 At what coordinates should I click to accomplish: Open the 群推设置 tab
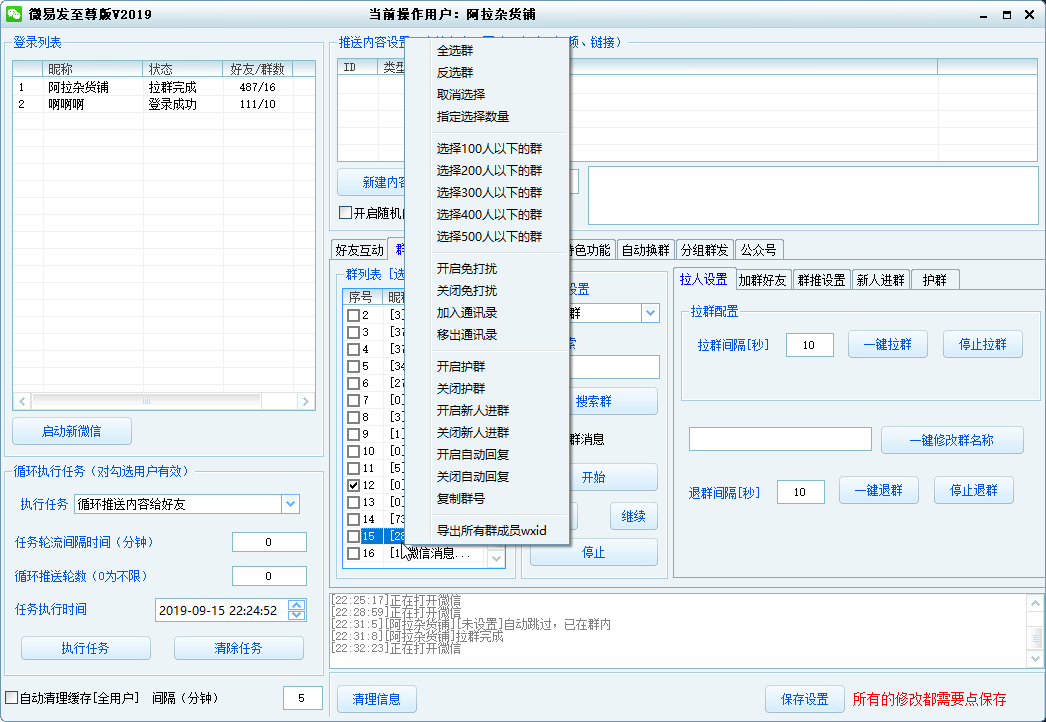pos(822,280)
